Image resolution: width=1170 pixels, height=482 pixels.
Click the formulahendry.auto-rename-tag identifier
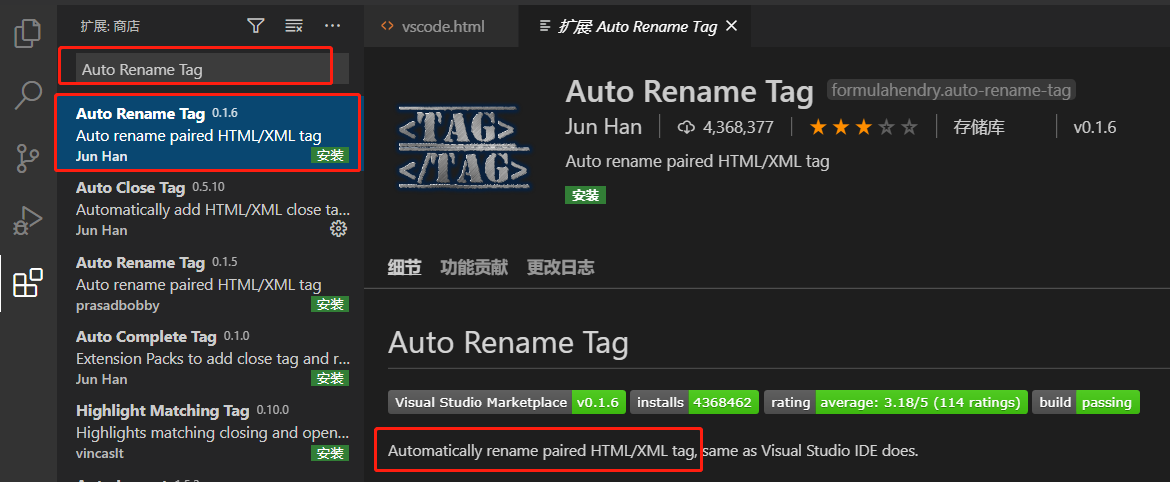951,91
